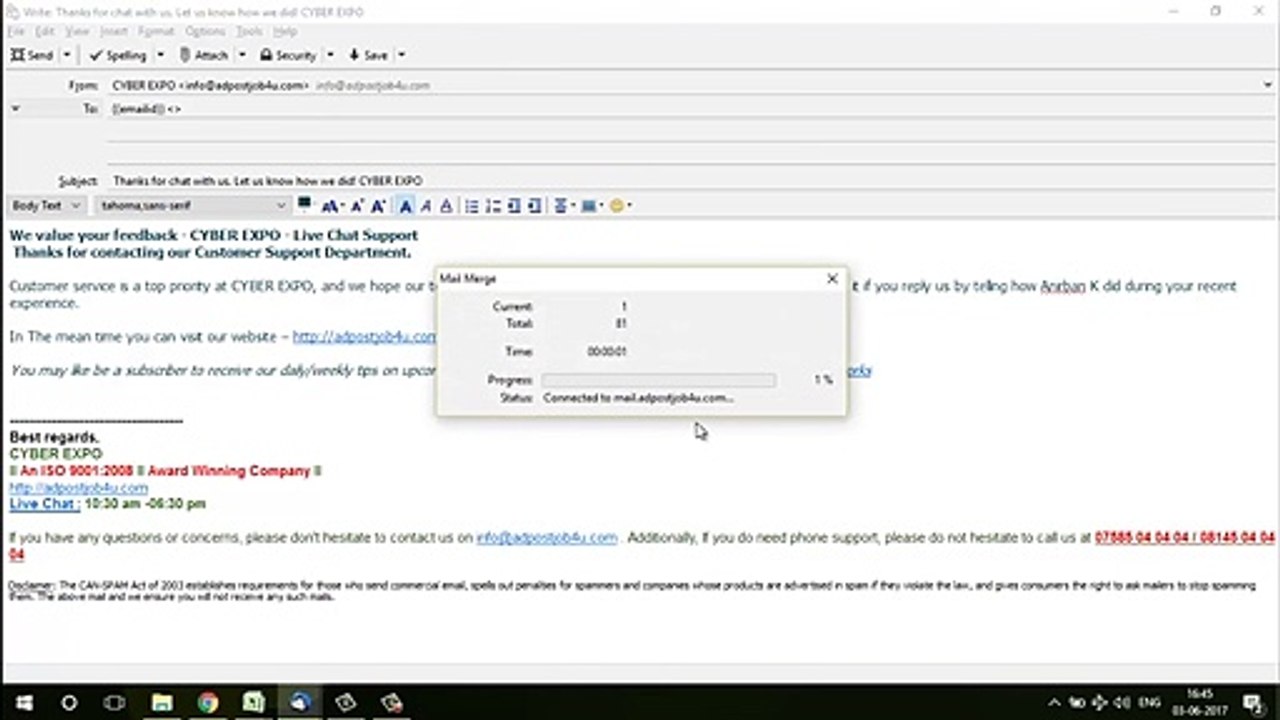This screenshot has width=1280, height=720.
Task: Open the Help menu
Action: point(285,32)
